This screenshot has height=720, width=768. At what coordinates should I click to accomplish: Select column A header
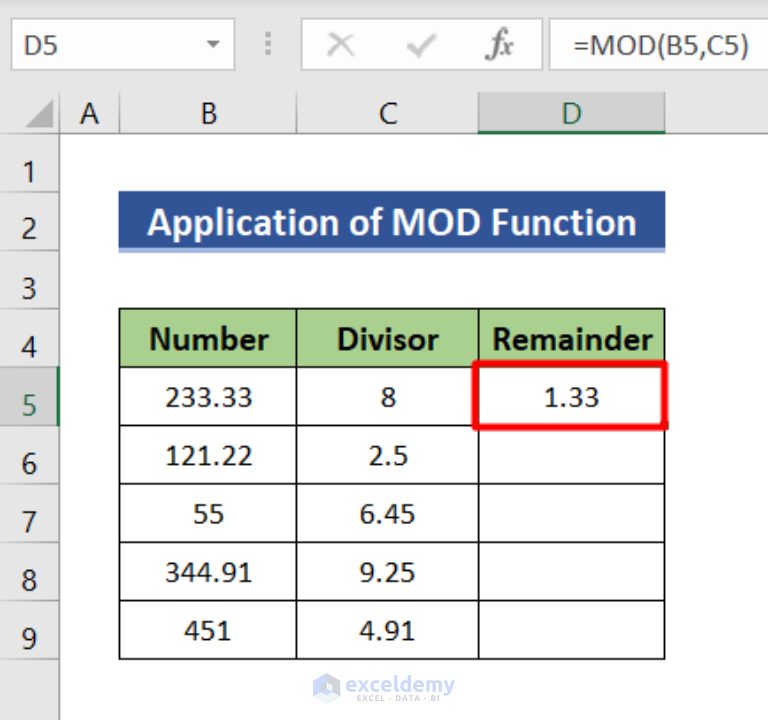point(90,113)
